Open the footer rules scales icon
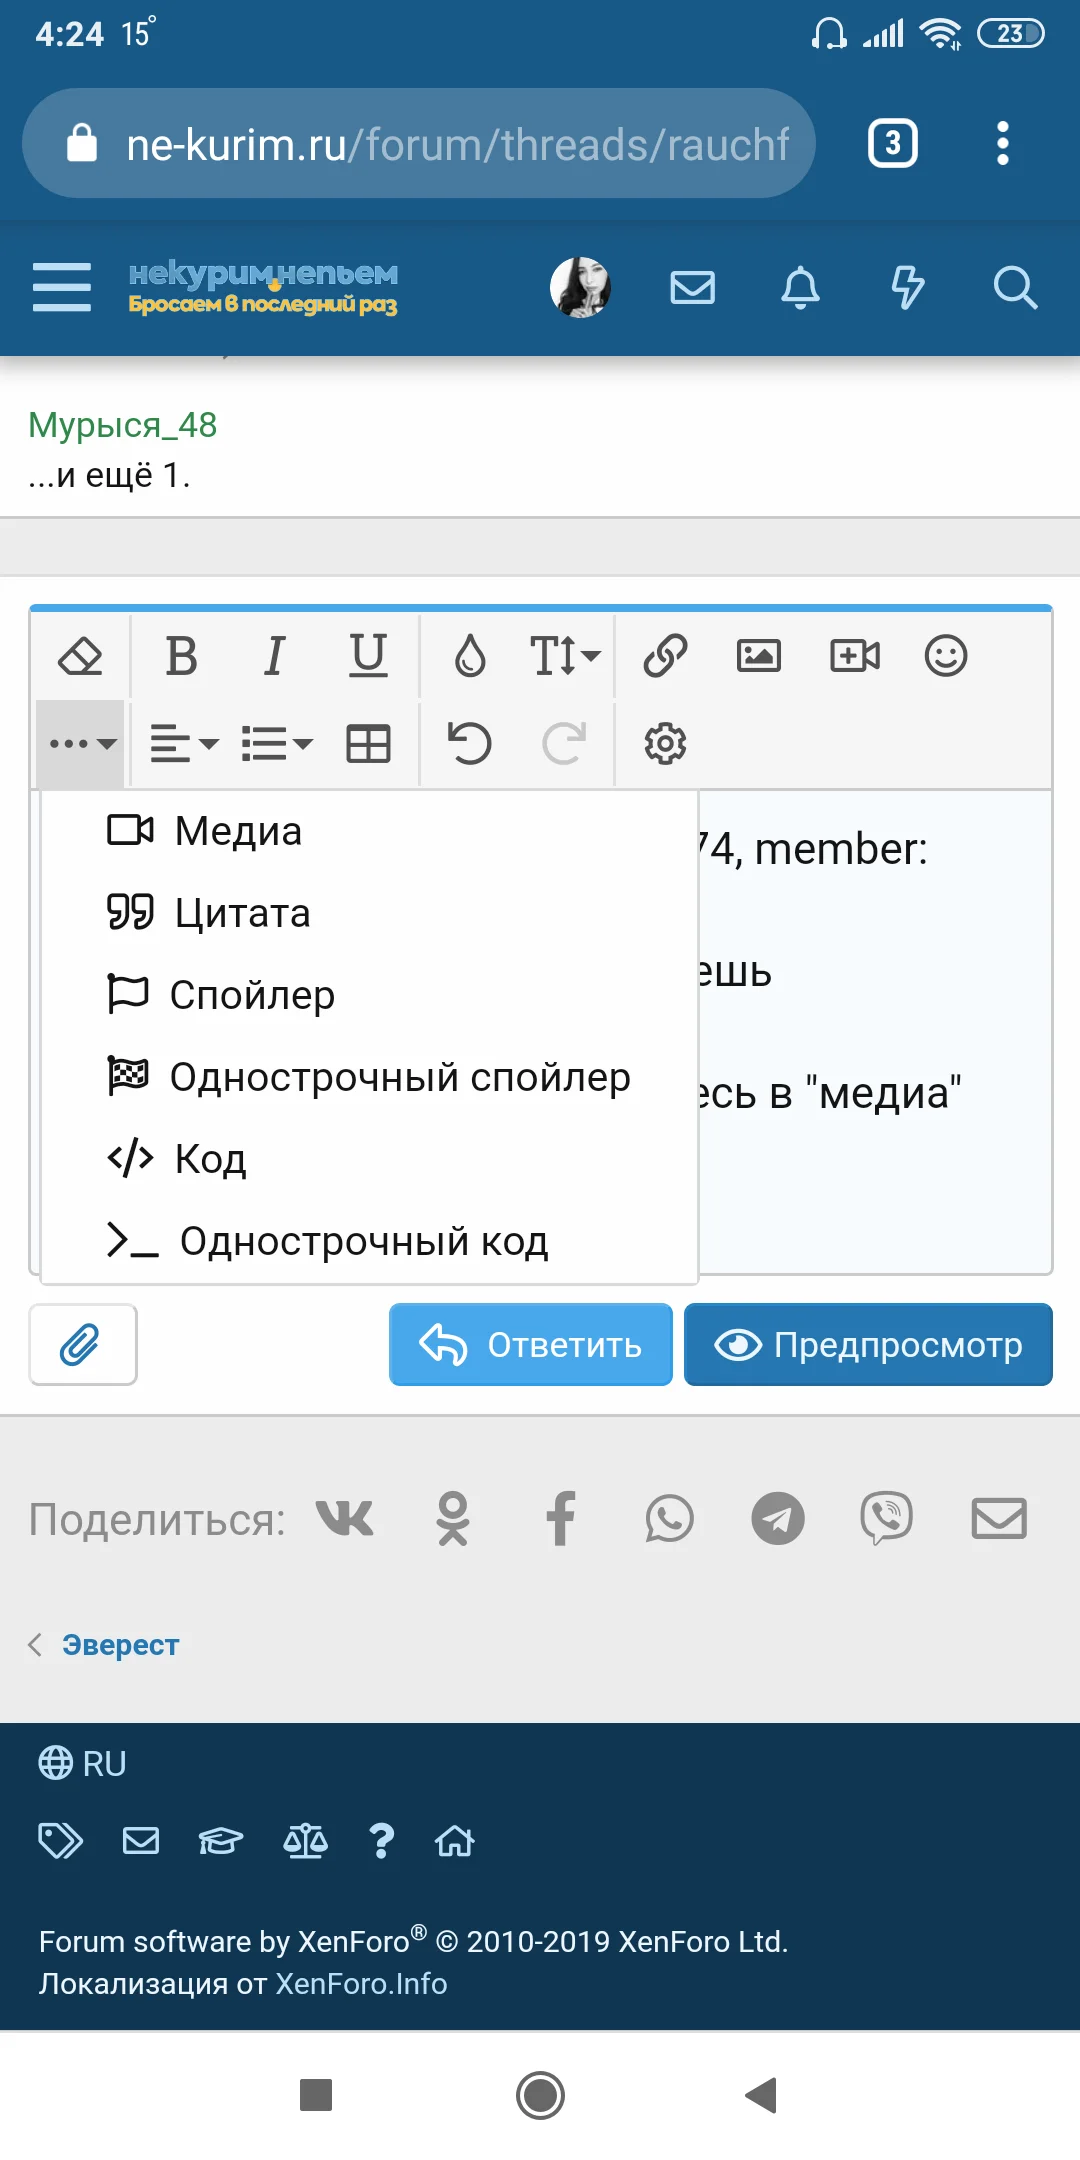This screenshot has width=1080, height=2160. (x=305, y=1840)
